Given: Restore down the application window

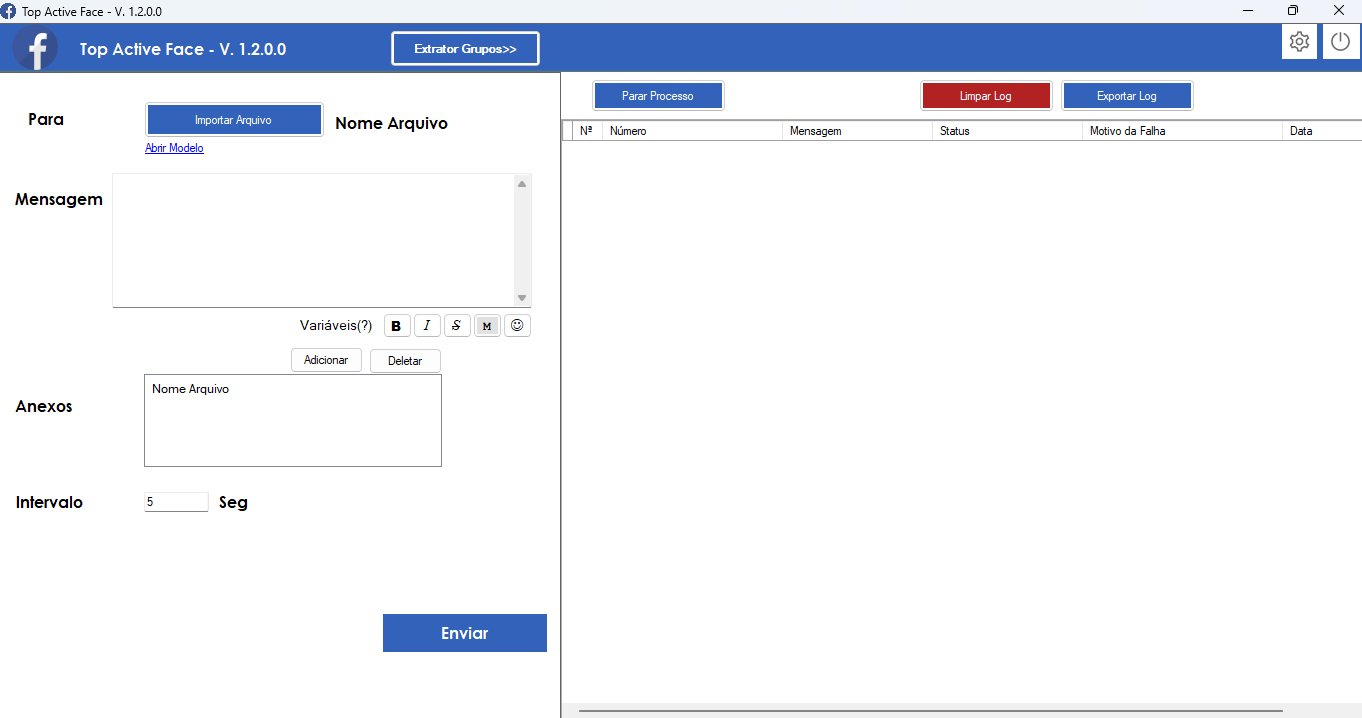Looking at the screenshot, I should click(1293, 11).
